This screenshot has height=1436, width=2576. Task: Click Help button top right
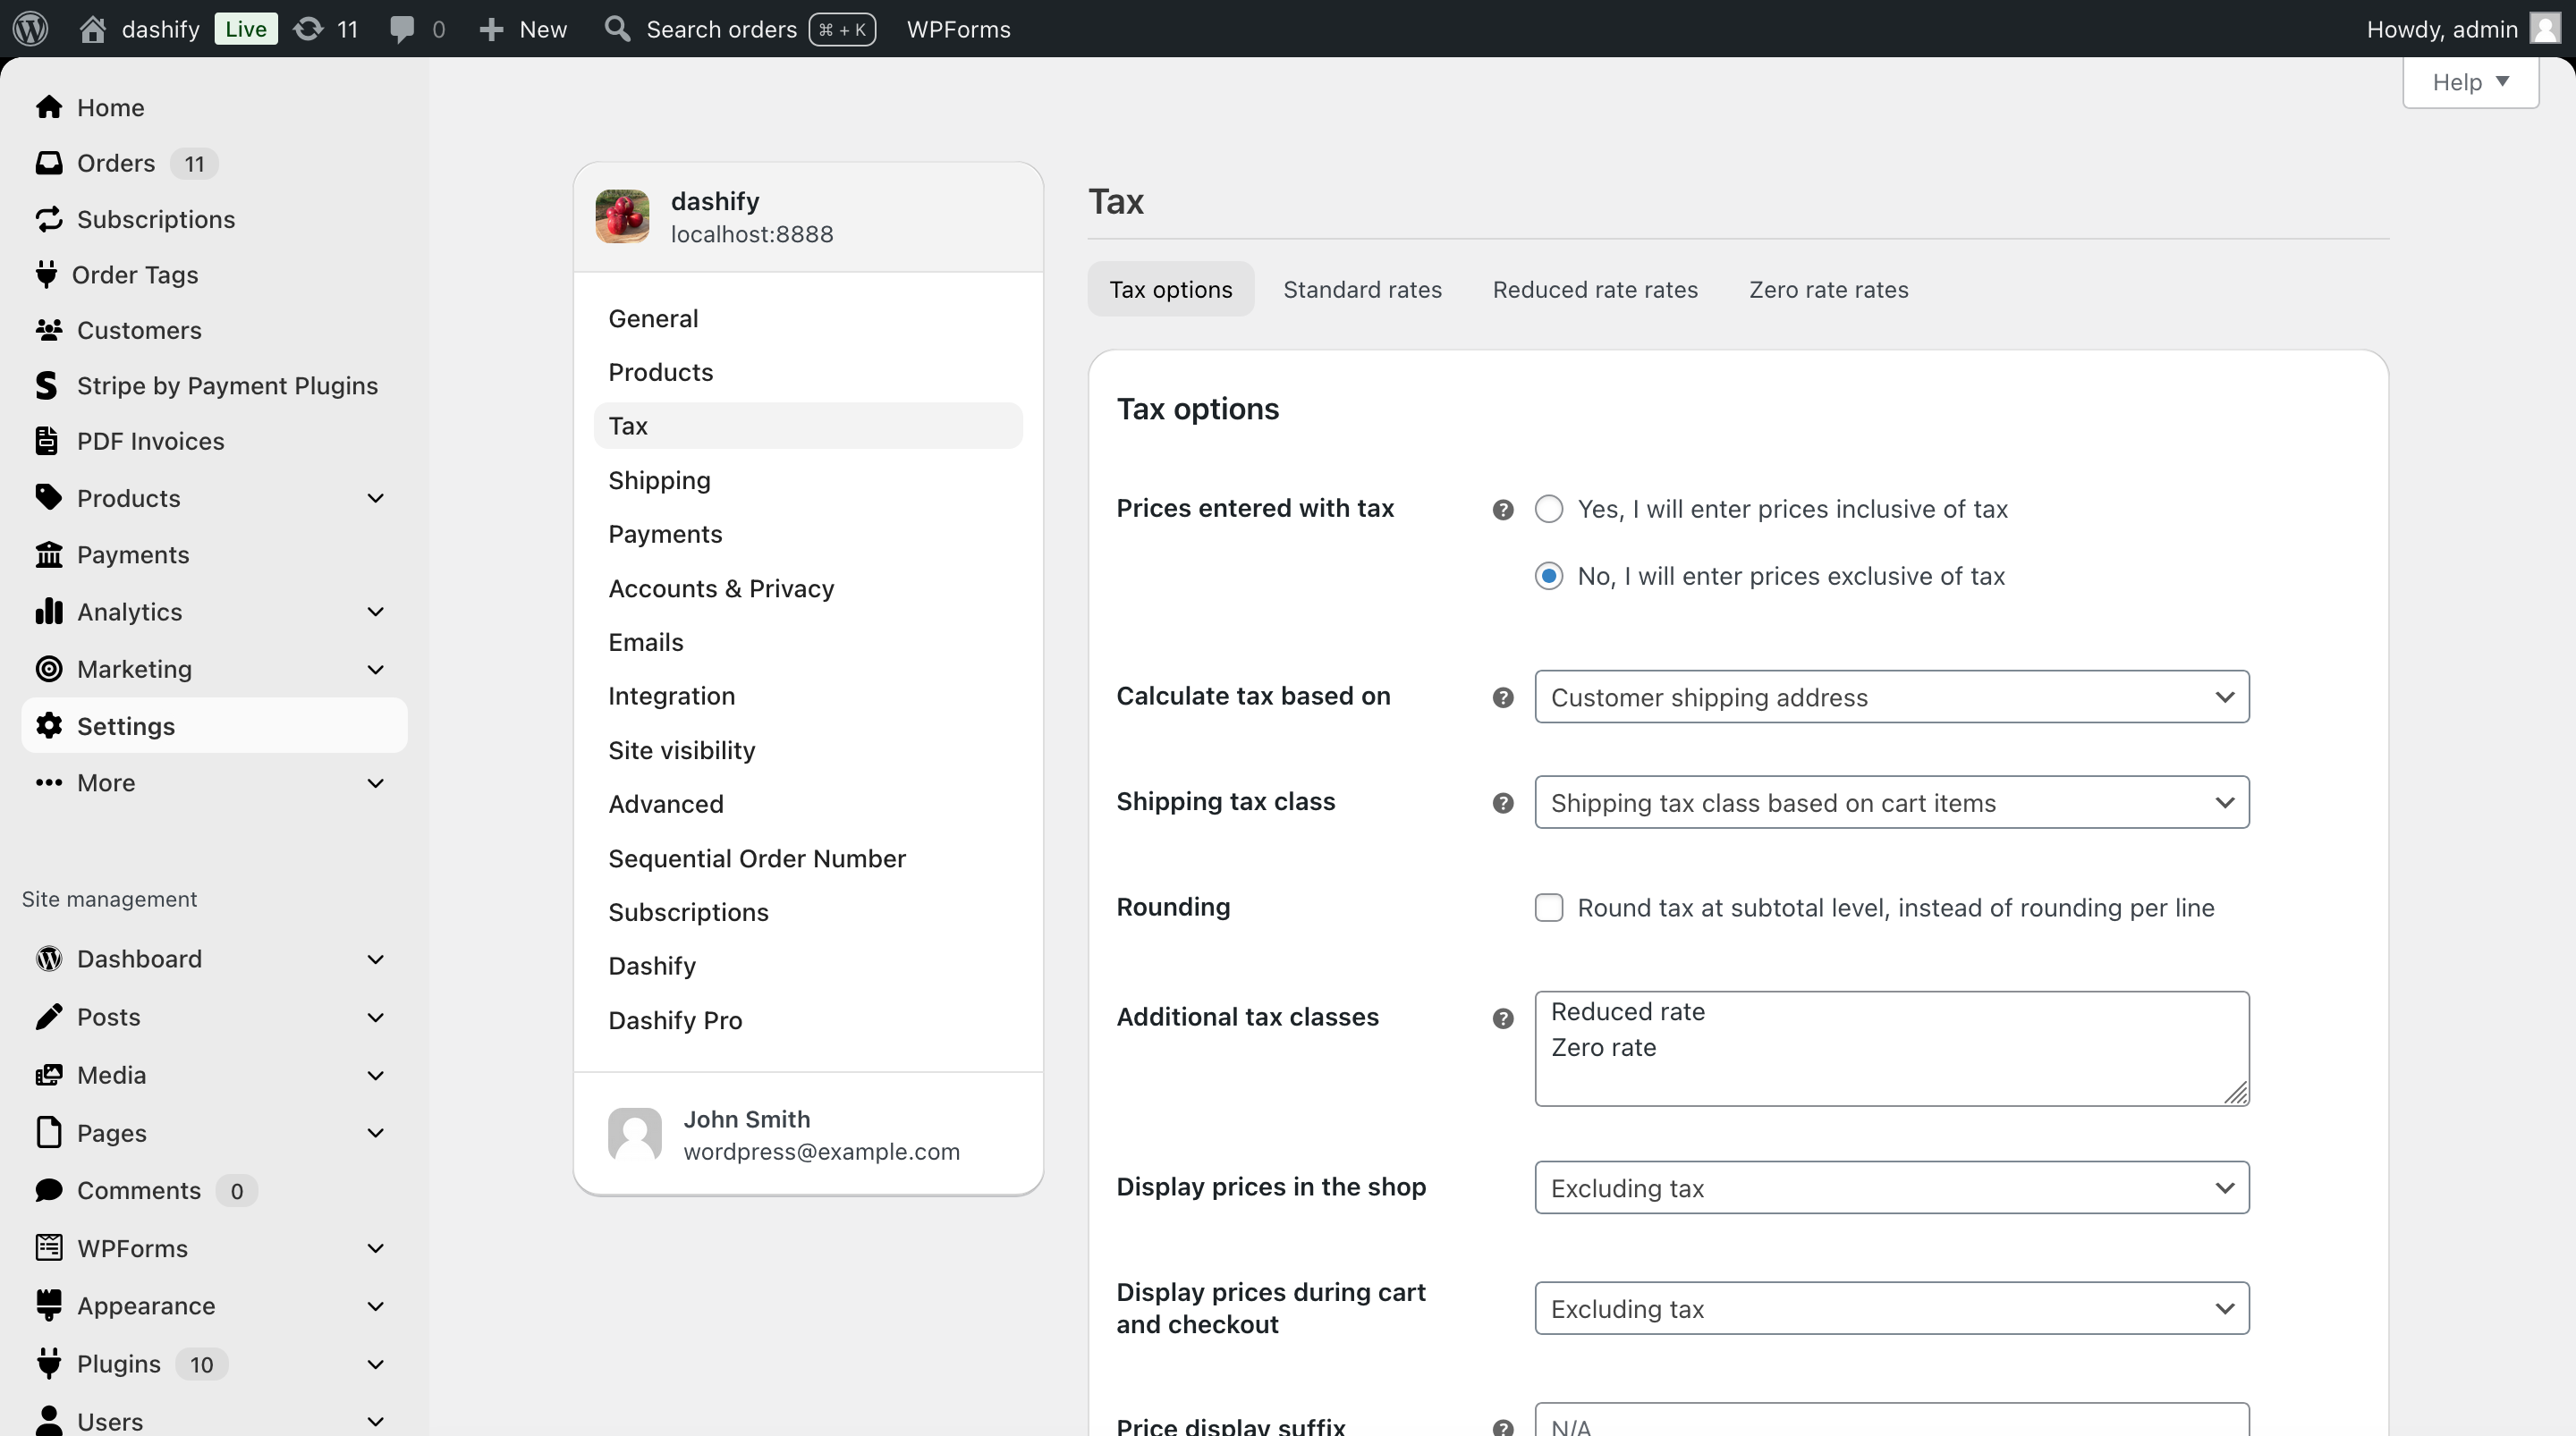click(2470, 81)
